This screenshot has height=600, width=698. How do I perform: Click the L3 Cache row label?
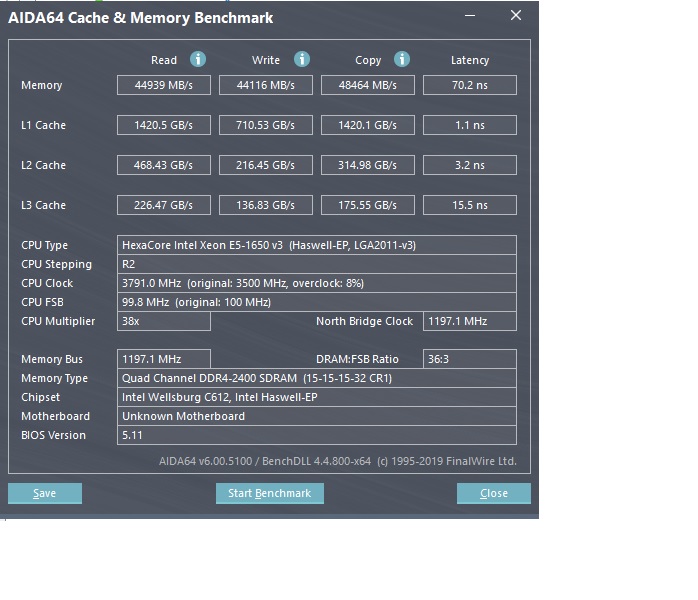[43, 205]
